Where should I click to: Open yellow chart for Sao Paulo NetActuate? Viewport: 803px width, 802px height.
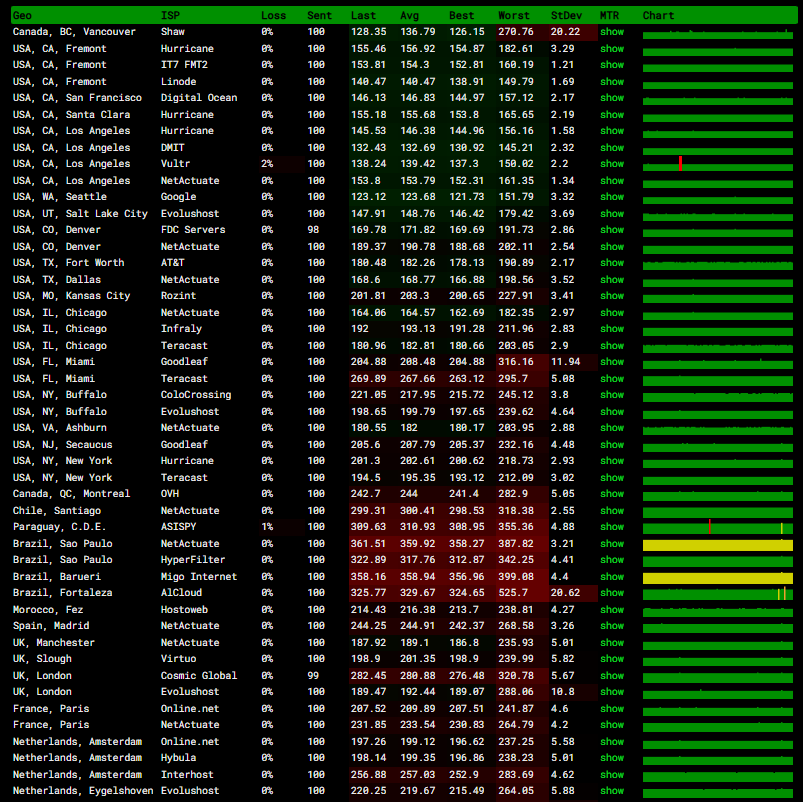pyautogui.click(x=717, y=545)
